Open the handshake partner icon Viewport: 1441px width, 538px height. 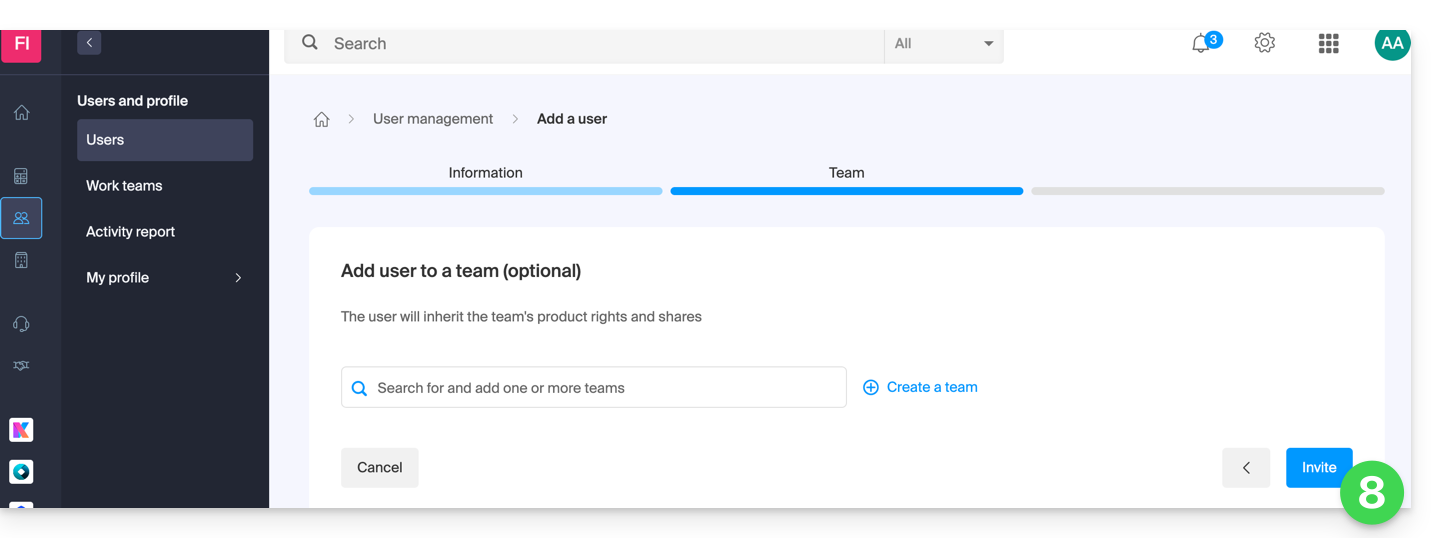click(21, 366)
